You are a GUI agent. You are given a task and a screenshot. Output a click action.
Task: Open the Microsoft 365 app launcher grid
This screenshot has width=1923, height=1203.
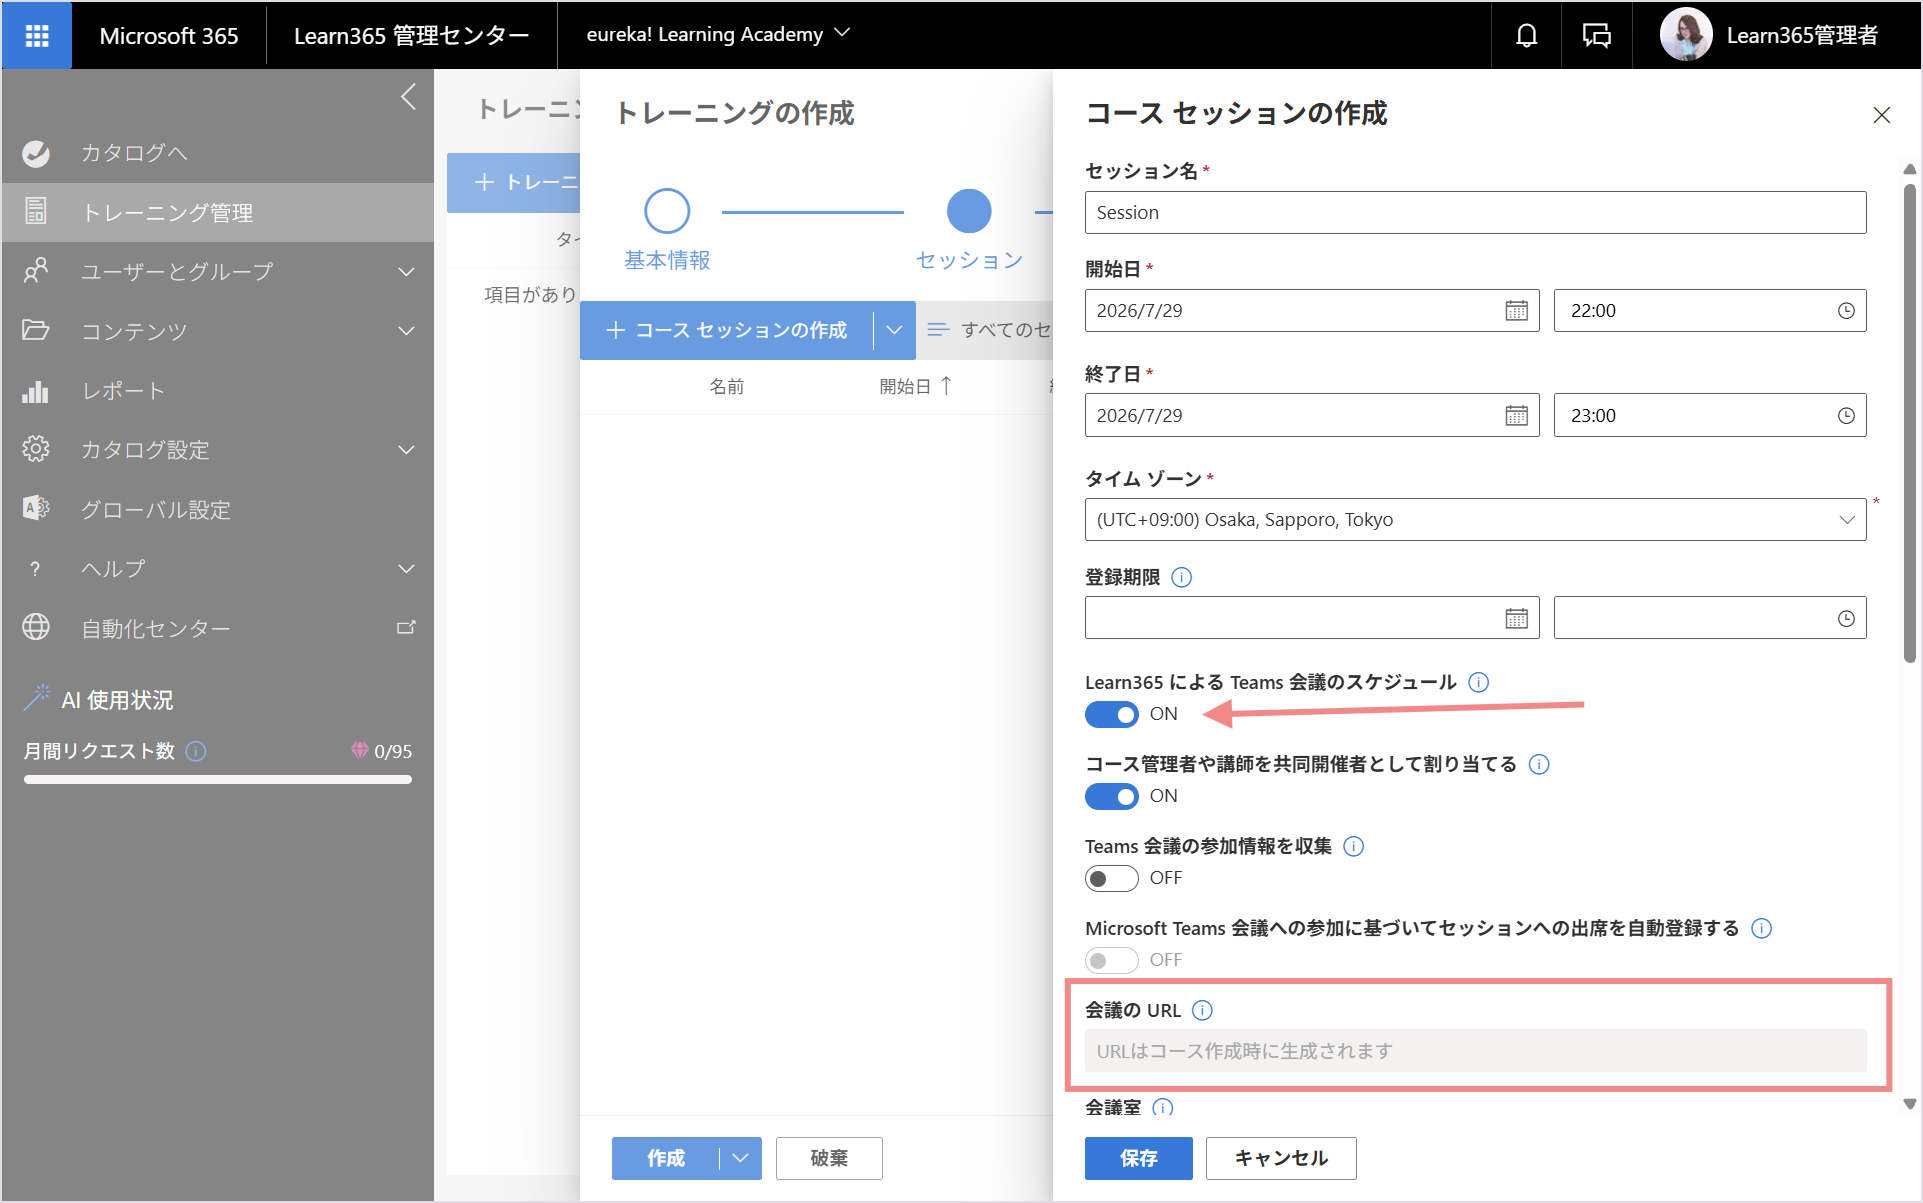37,36
